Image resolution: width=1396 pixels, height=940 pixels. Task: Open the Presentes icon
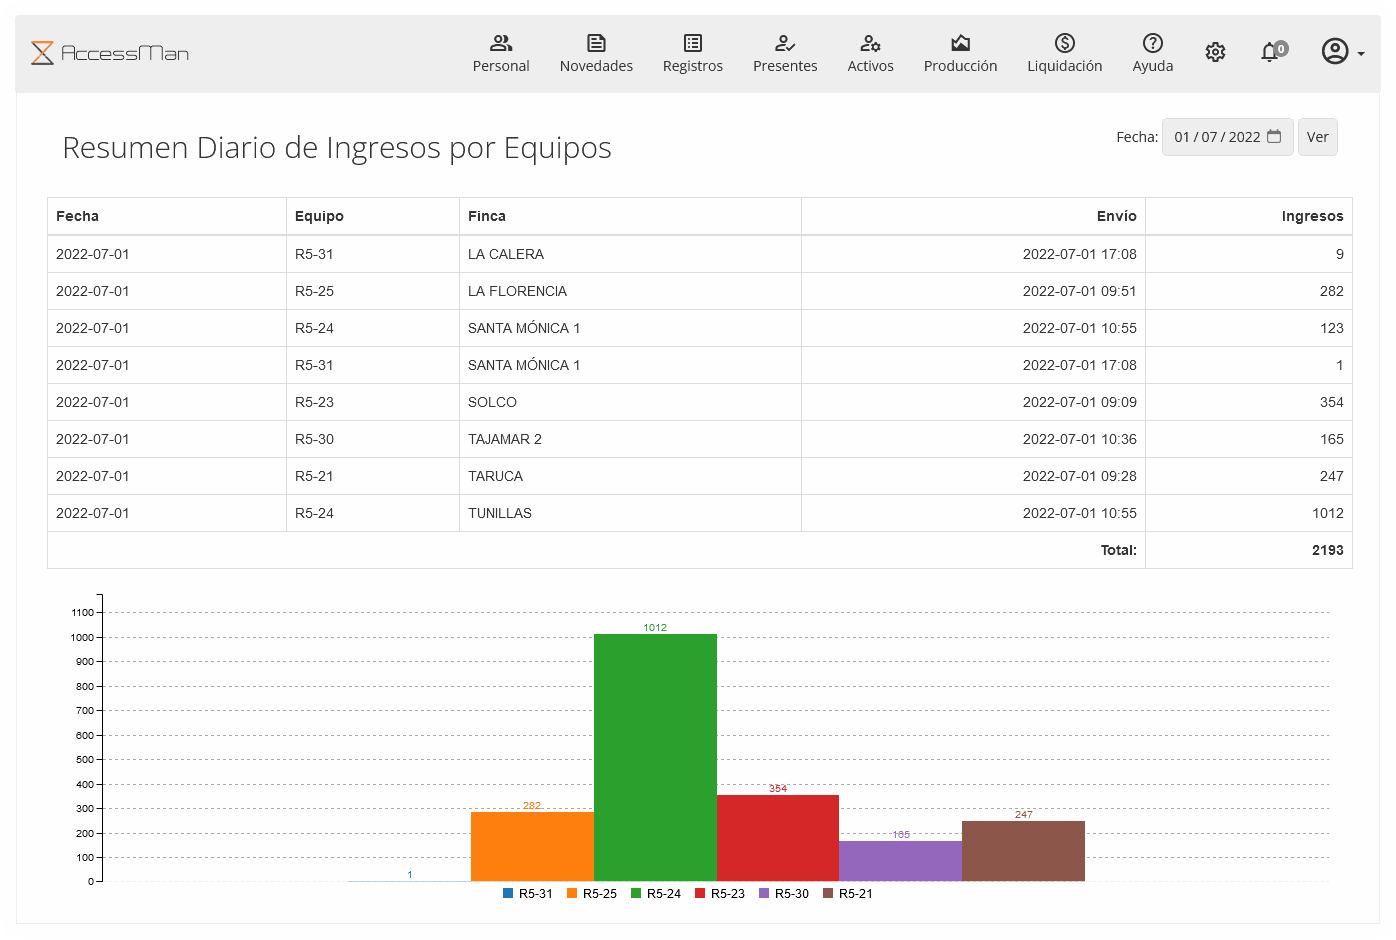(x=785, y=43)
